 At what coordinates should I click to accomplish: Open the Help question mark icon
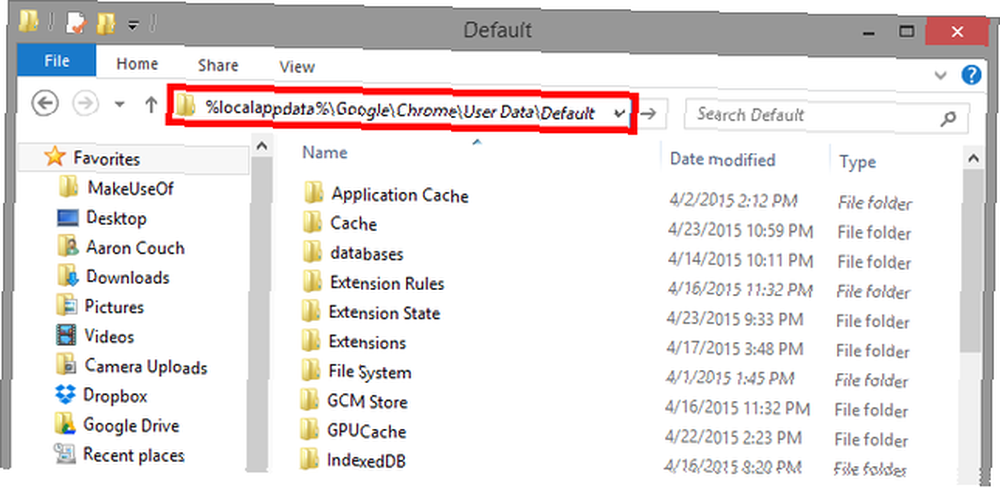pyautogui.click(x=971, y=75)
